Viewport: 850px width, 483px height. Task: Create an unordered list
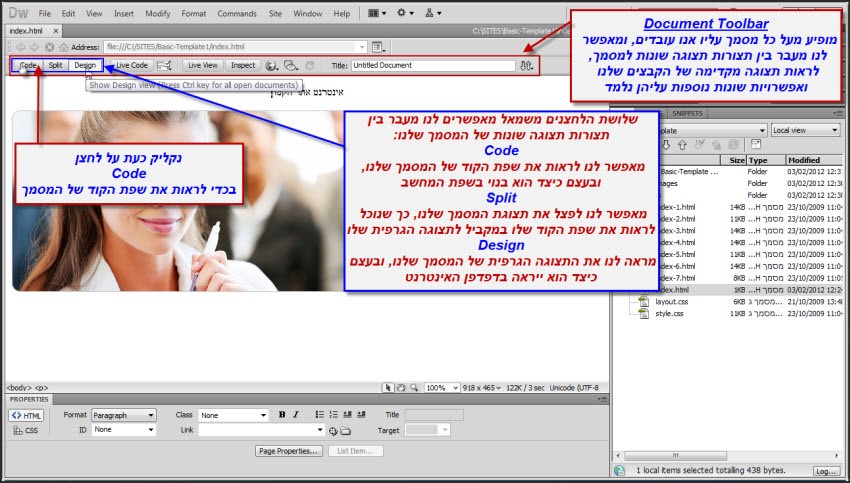pyautogui.click(x=320, y=415)
